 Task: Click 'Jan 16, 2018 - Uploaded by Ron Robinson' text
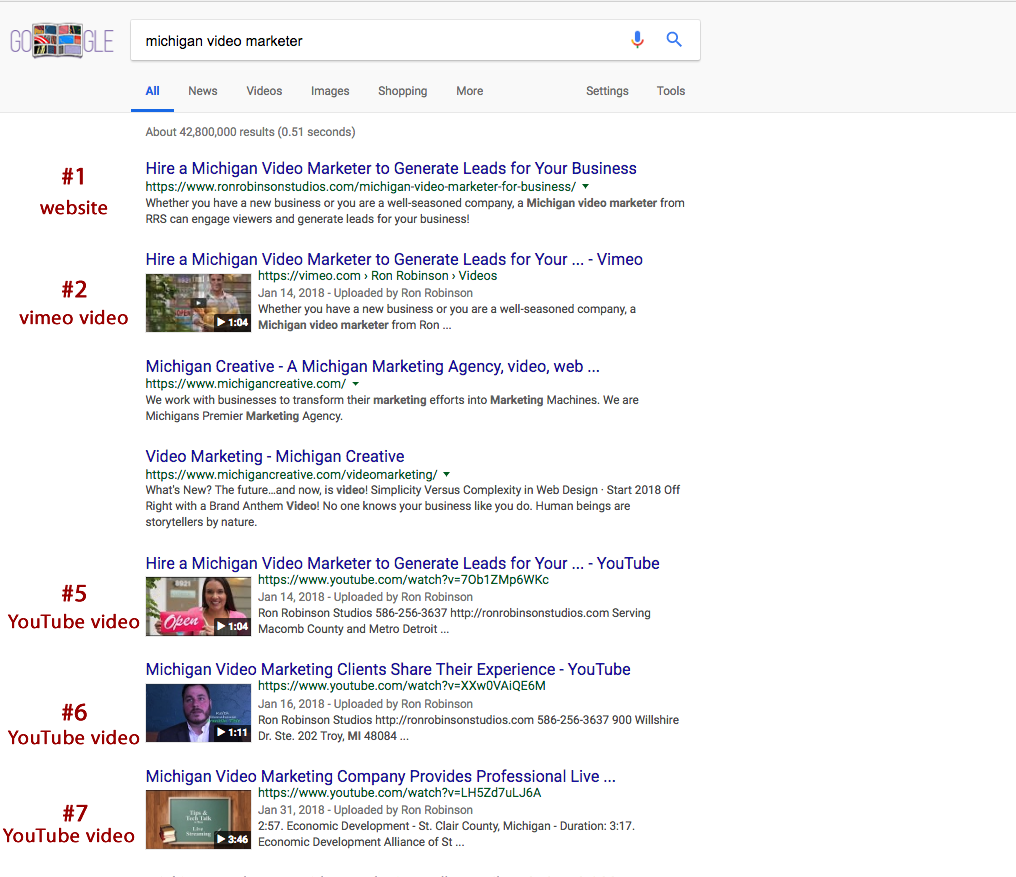coord(365,704)
